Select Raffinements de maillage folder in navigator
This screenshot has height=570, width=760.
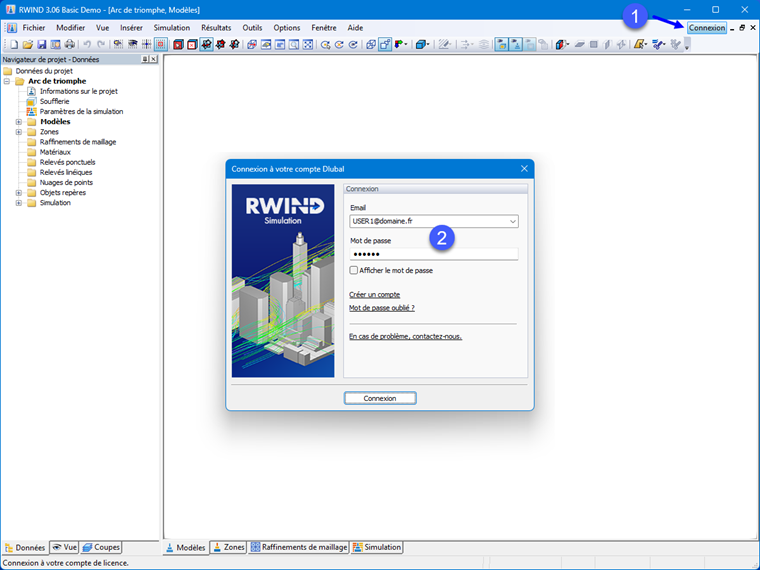click(78, 142)
